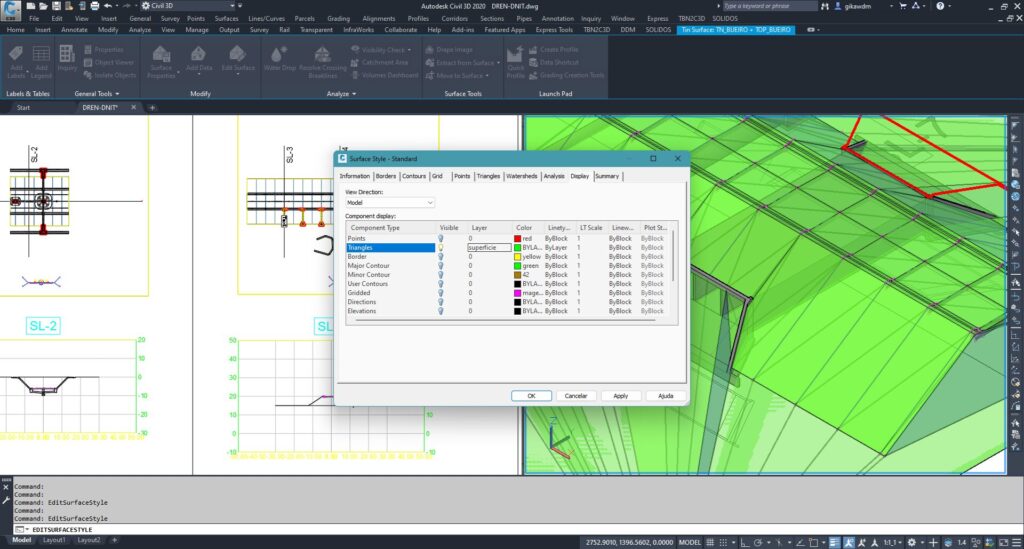The image size is (1024, 549).
Task: Click the keyword search box in title bar
Action: (769, 6)
